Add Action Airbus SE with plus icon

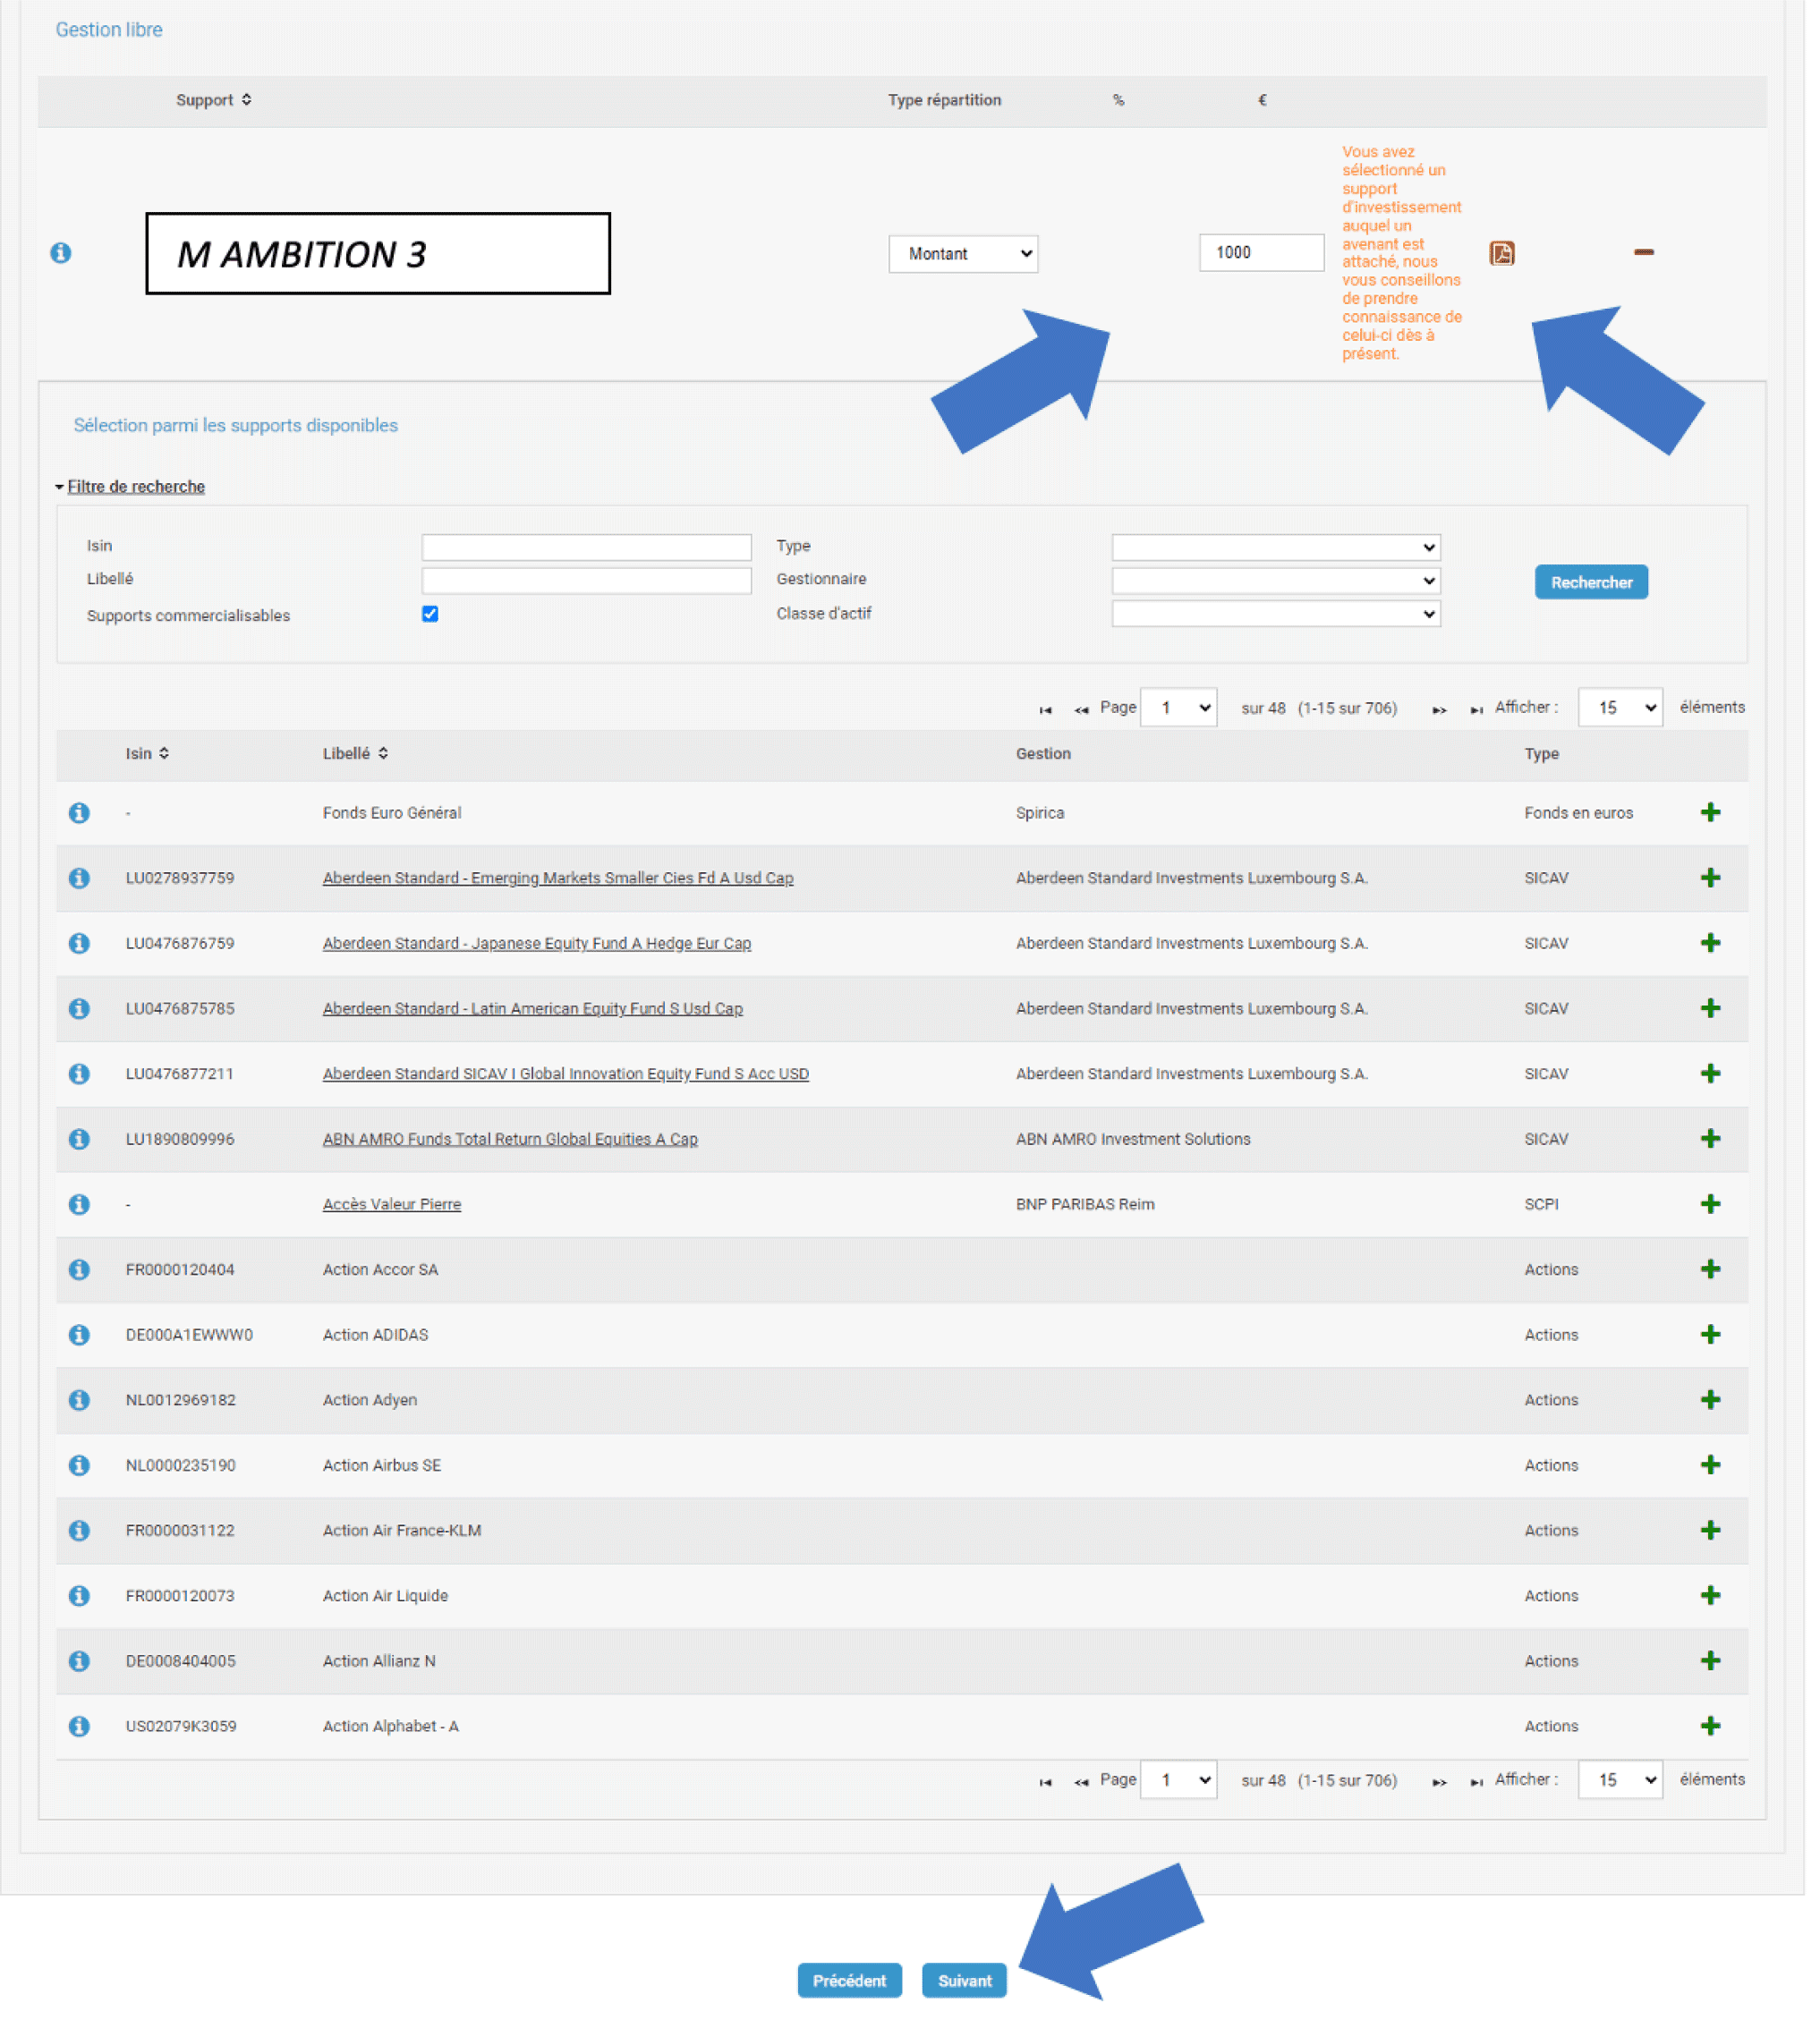coord(1710,1464)
